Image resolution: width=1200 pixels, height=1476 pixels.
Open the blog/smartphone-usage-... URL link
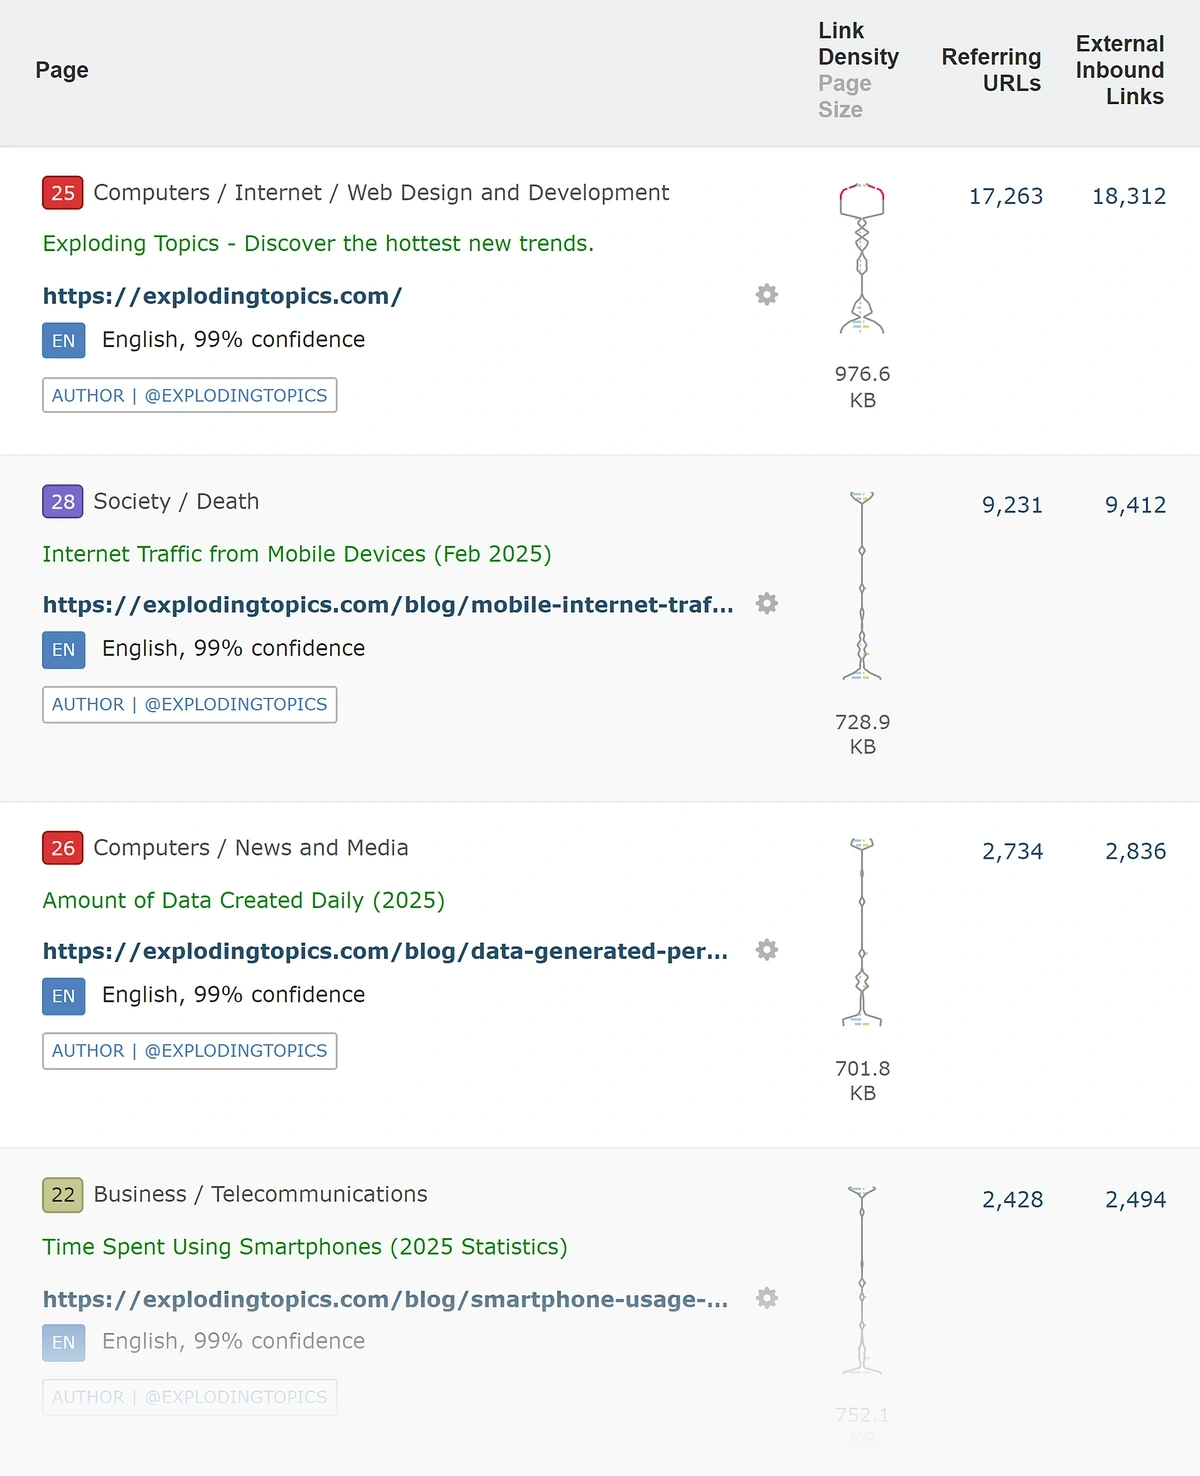(x=385, y=1299)
